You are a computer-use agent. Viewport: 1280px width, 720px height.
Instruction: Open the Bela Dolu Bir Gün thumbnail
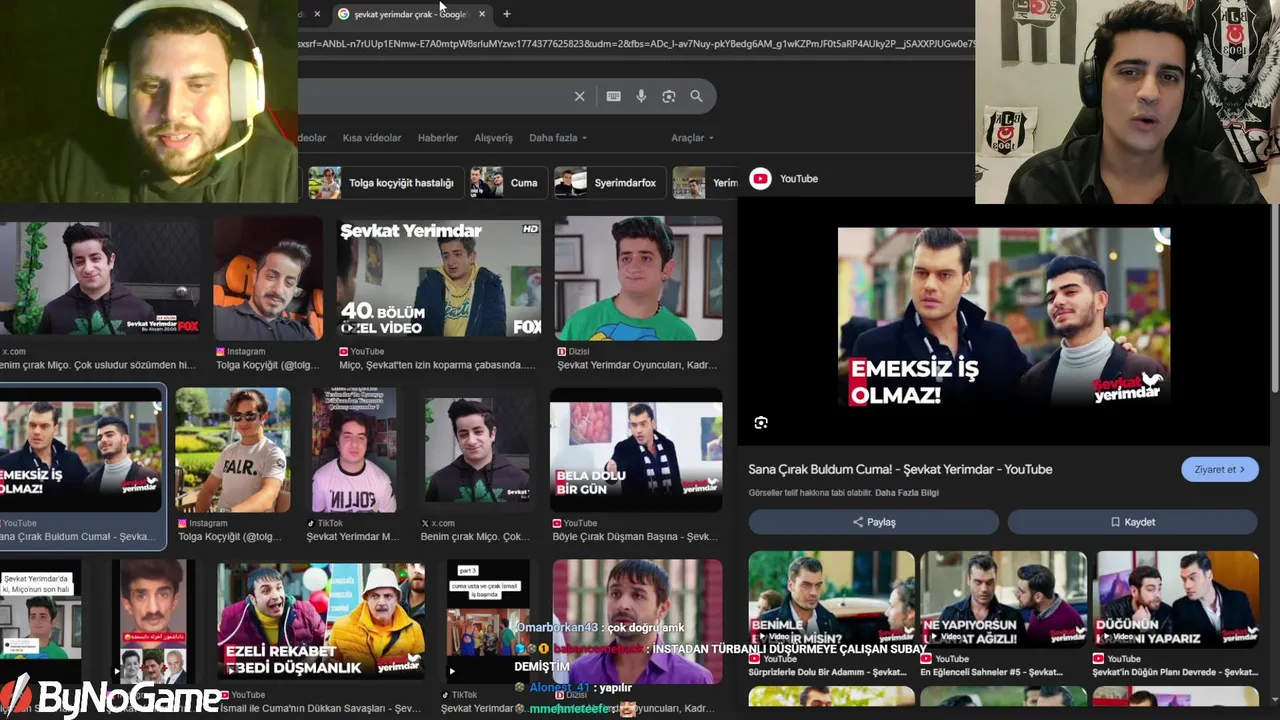point(636,450)
